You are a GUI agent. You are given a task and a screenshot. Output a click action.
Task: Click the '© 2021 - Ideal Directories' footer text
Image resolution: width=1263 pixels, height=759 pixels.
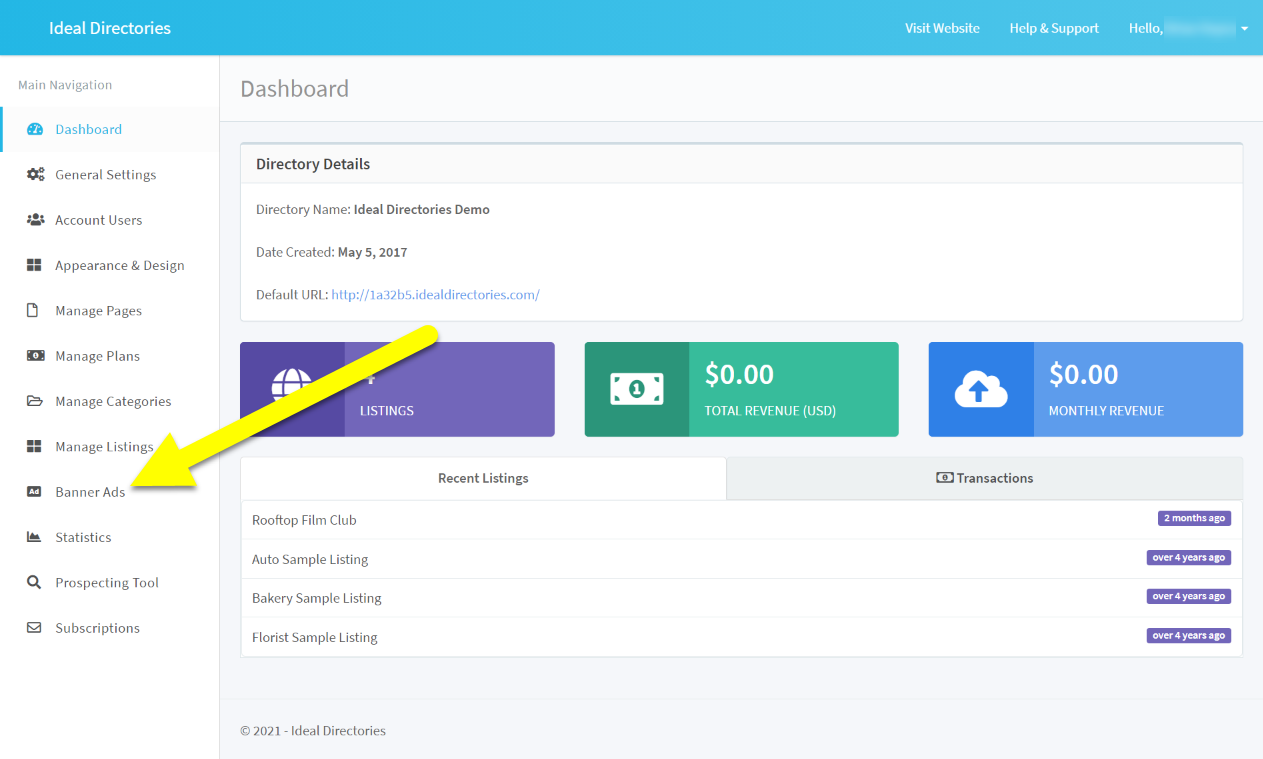tap(313, 731)
